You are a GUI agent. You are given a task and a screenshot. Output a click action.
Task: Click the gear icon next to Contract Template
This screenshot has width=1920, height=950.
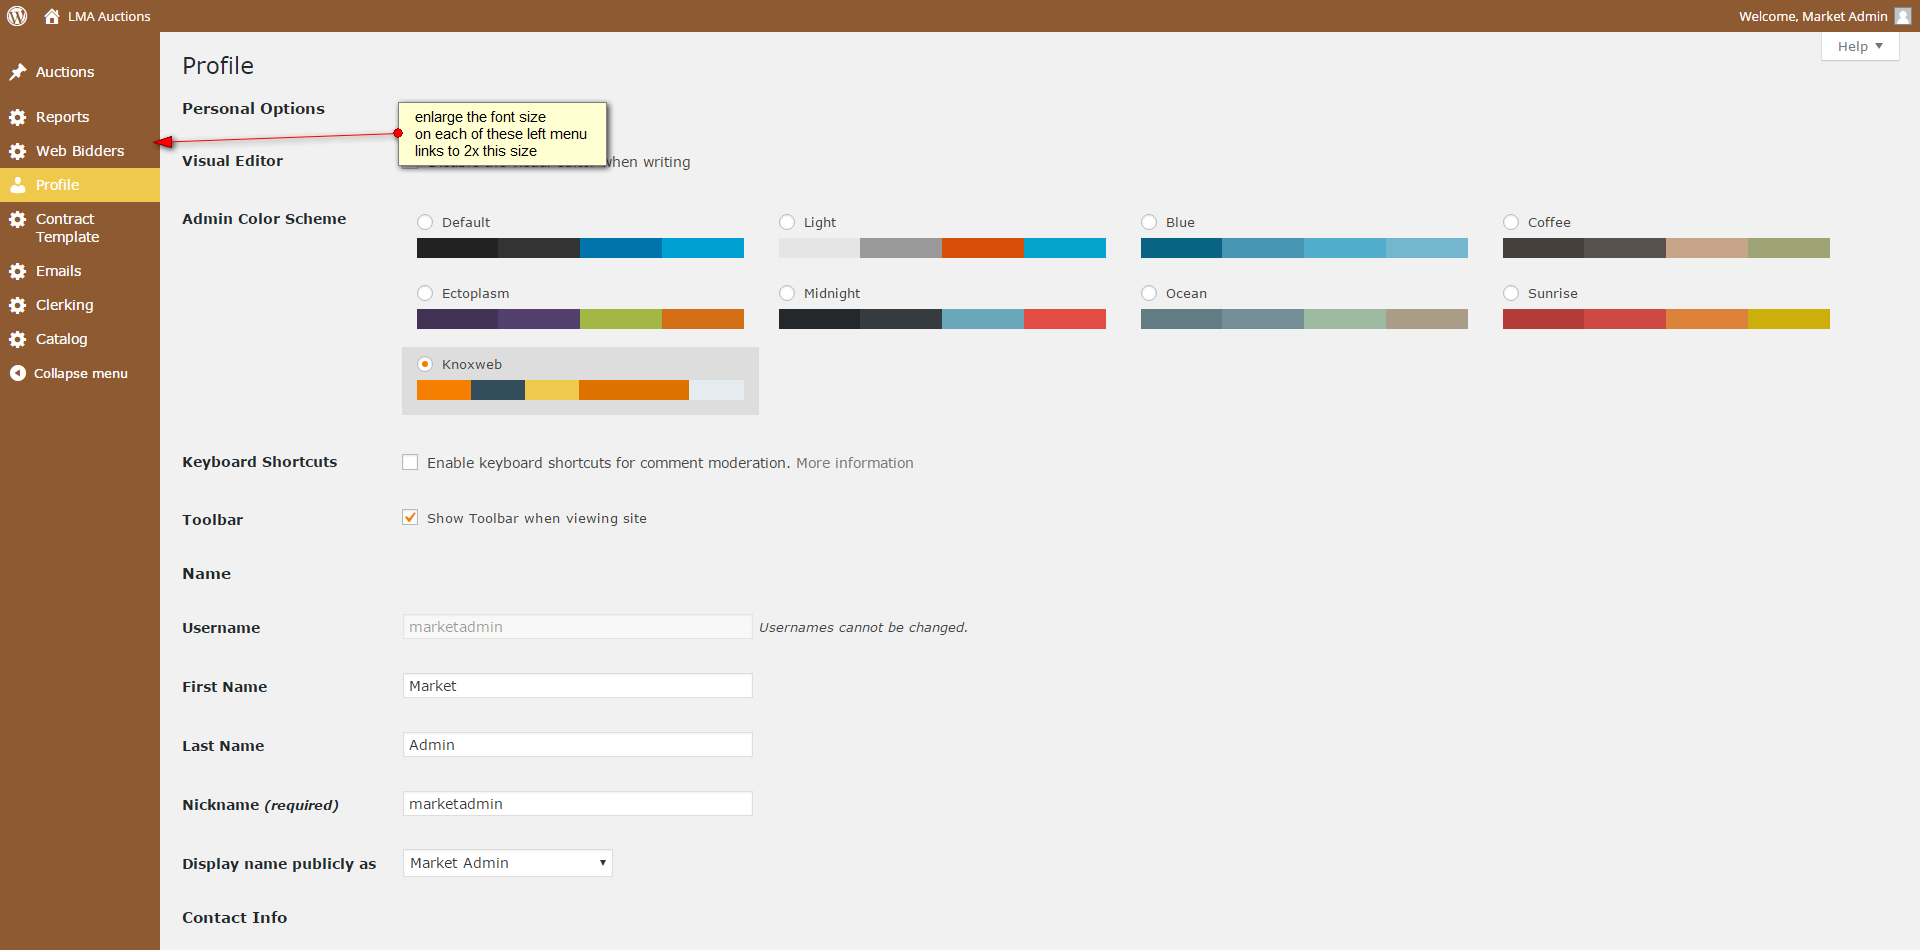18,219
